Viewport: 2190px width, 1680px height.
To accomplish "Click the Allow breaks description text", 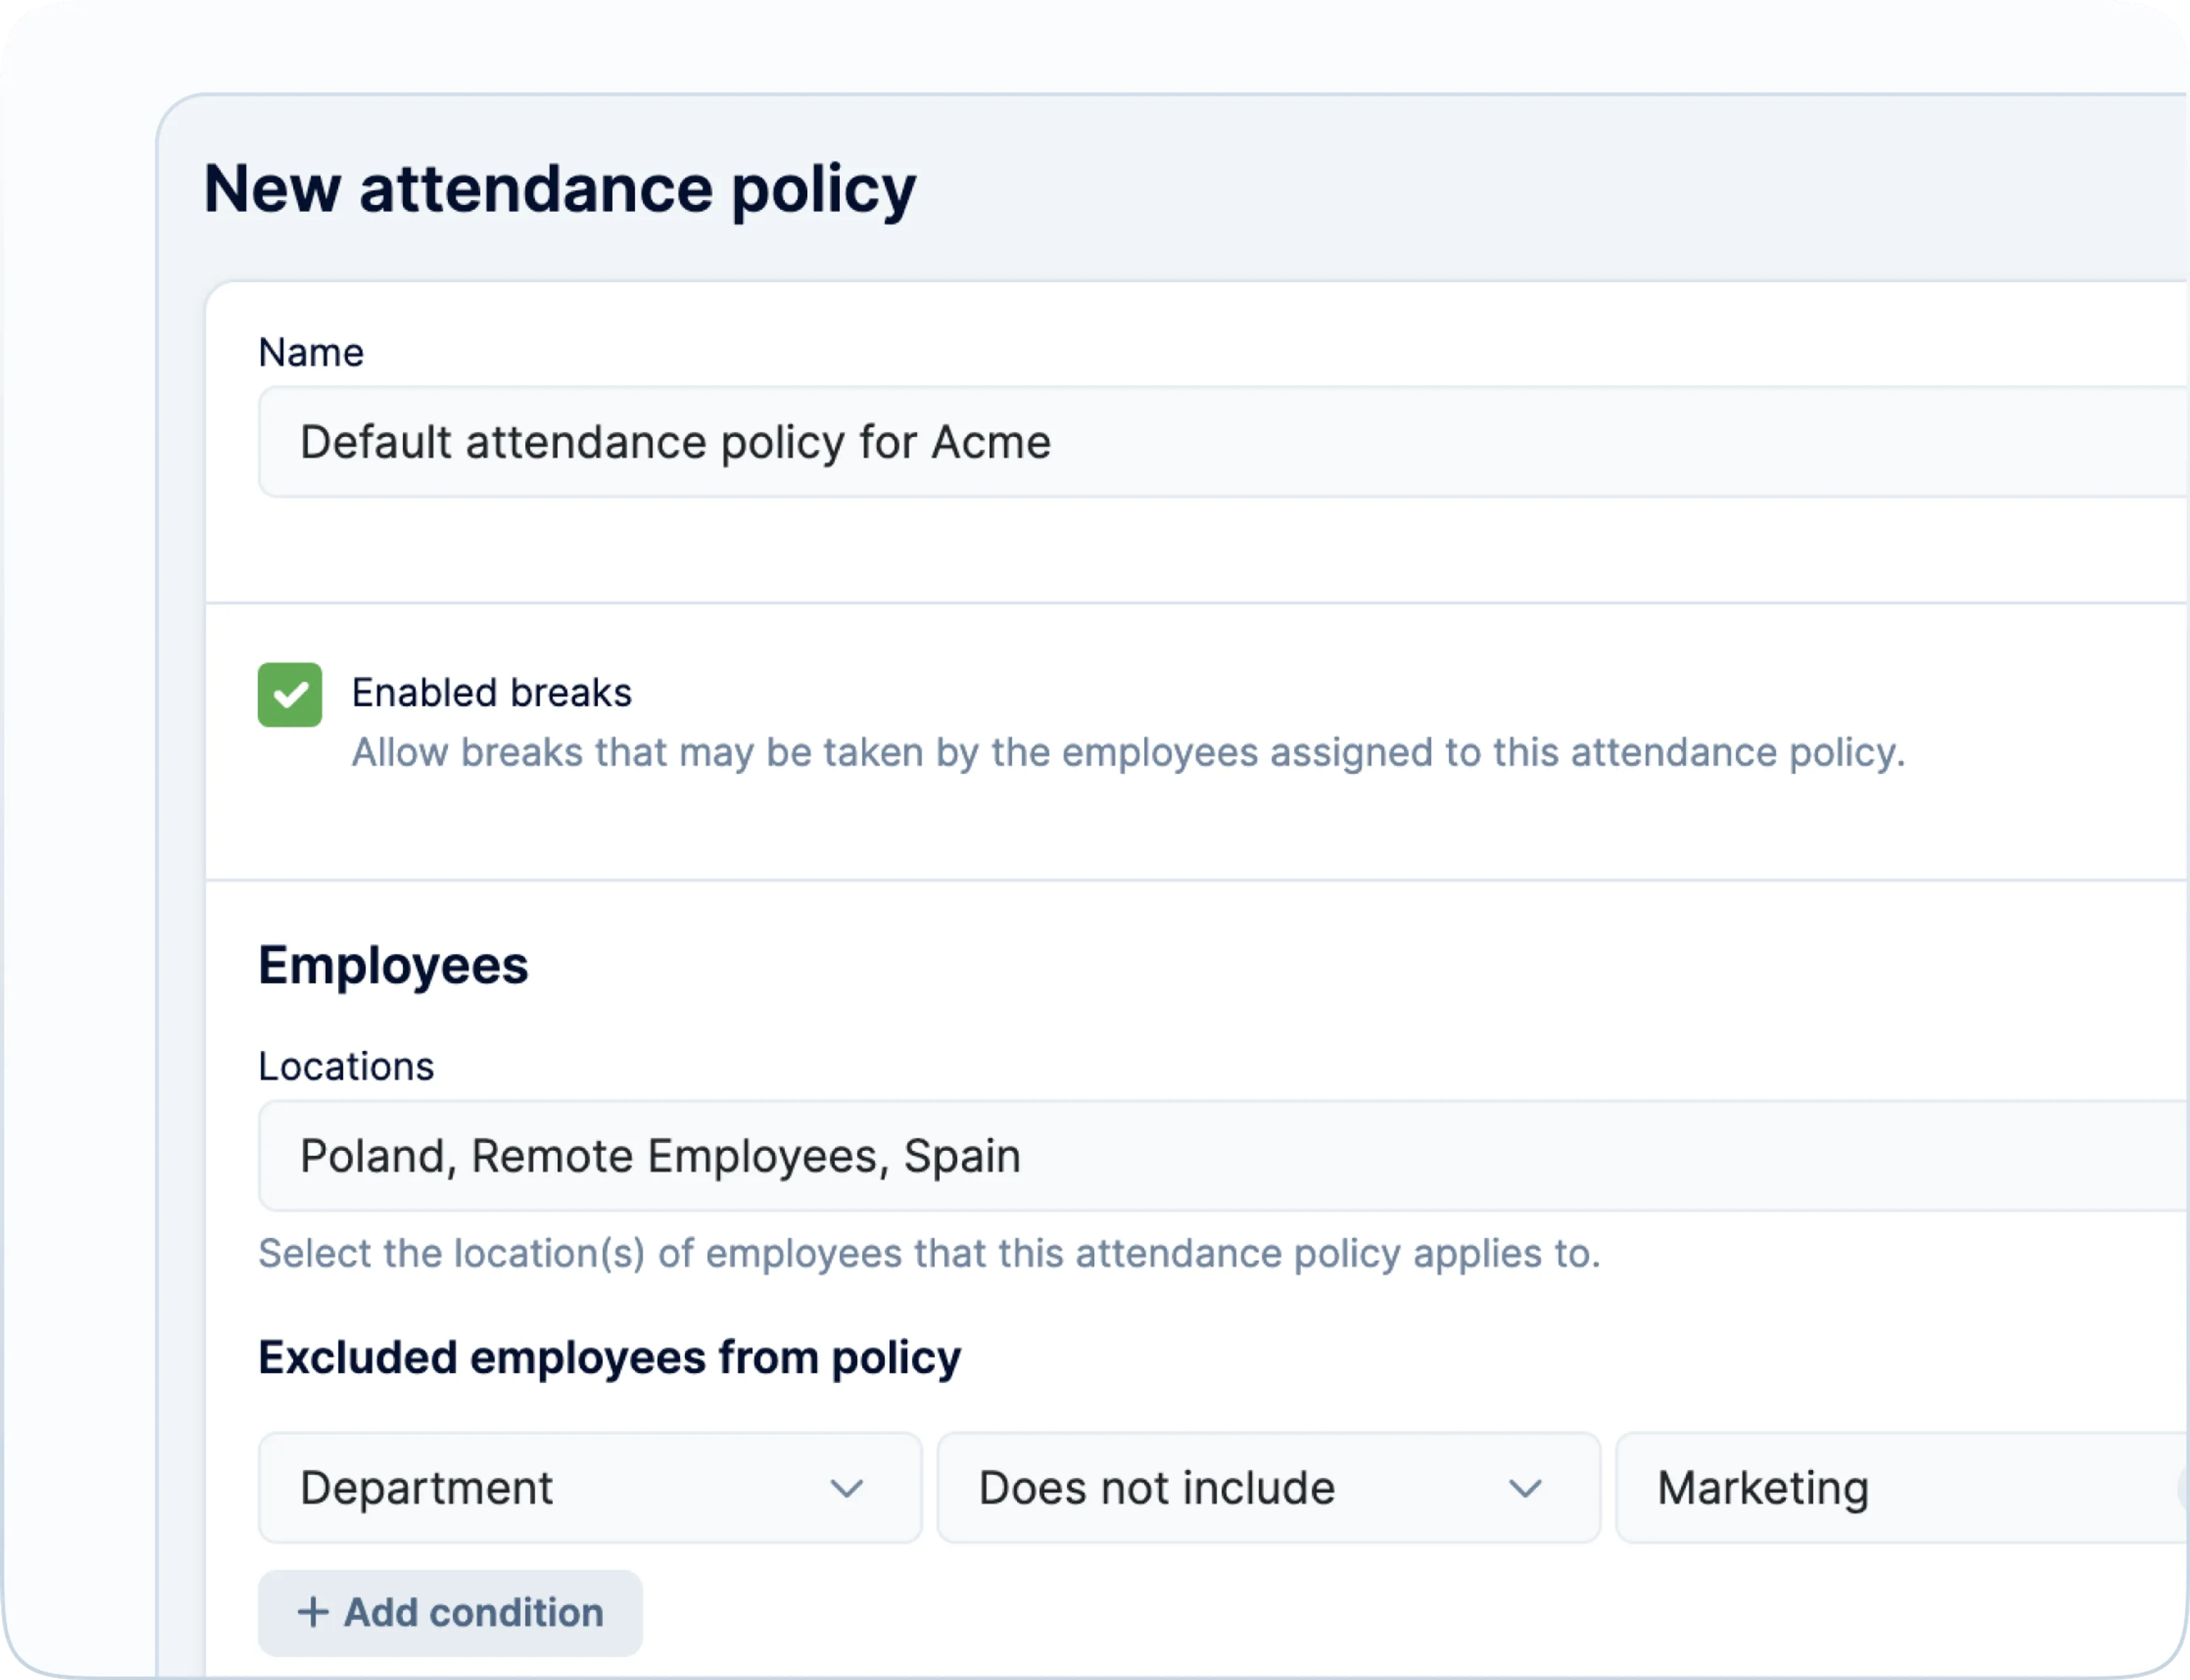I will click(1128, 753).
